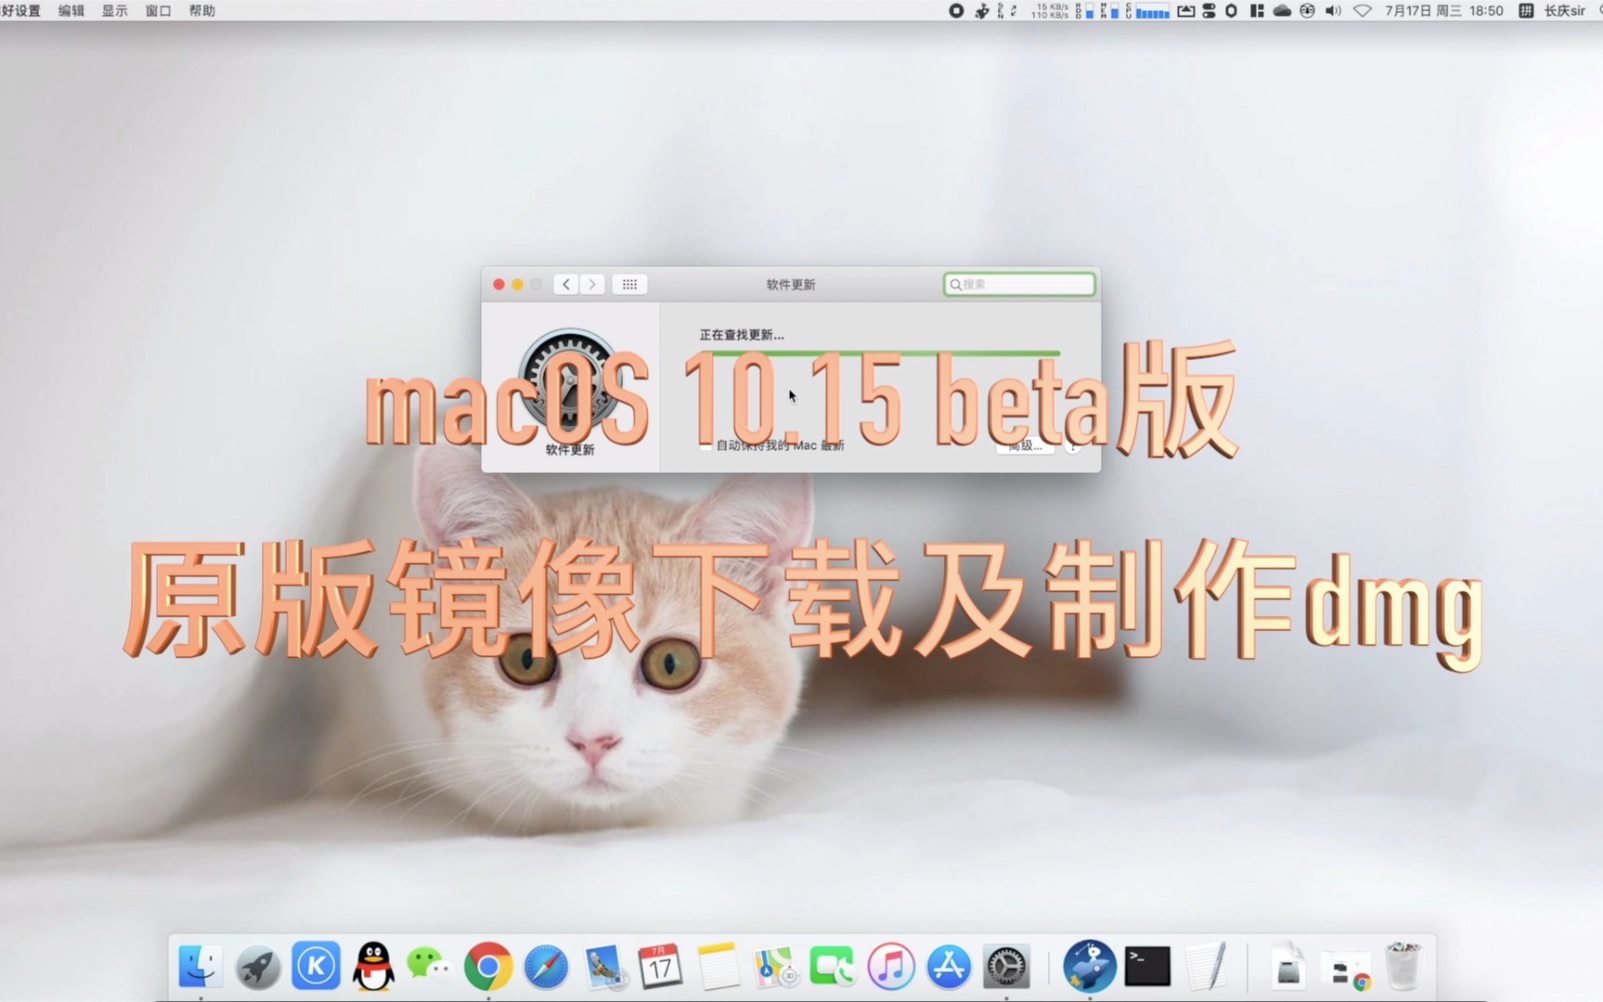This screenshot has height=1002, width=1603.
Task: Open the 窗口 menu
Action: coord(157,11)
